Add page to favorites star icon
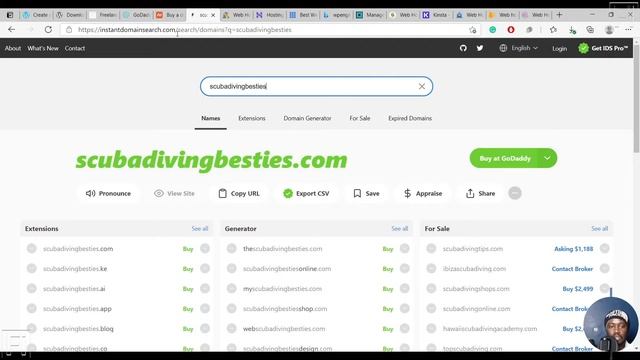Viewport: 640px width, 360px height. [473, 30]
